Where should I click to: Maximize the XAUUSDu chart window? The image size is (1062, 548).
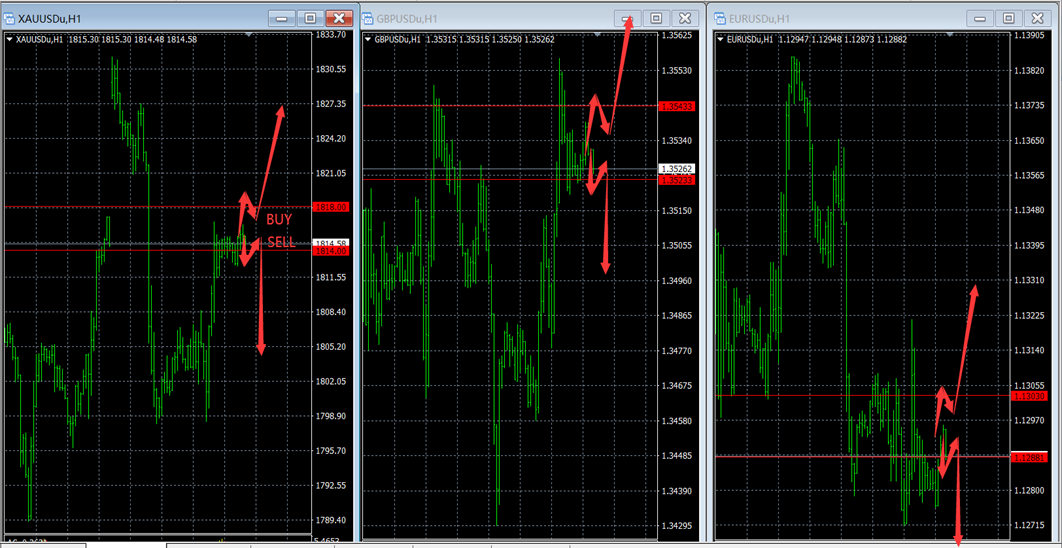tap(310, 18)
